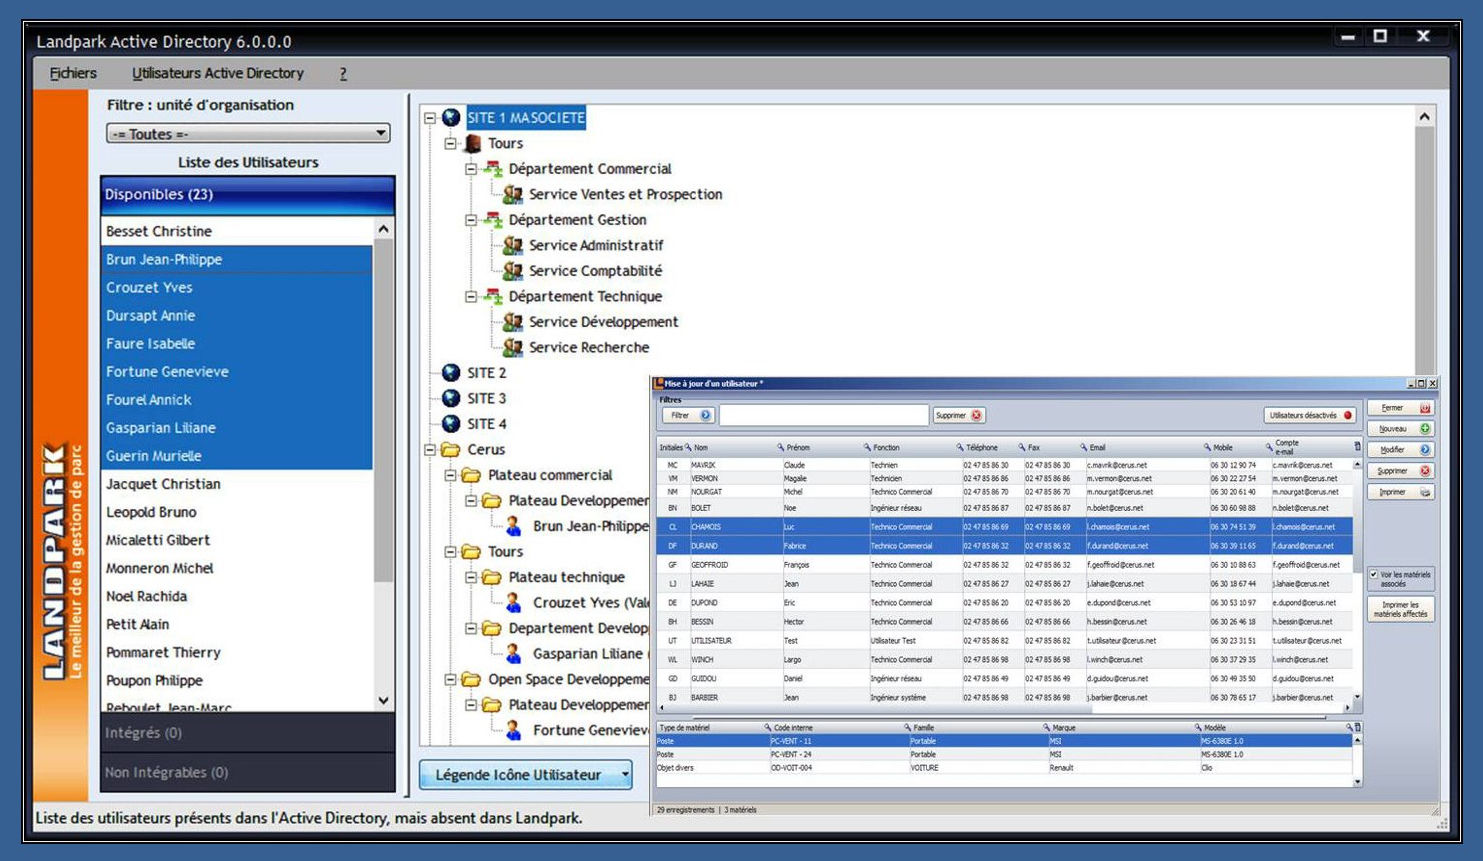Click the Supprimer button below Modifier
This screenshot has width=1483, height=861.
(x=1400, y=471)
